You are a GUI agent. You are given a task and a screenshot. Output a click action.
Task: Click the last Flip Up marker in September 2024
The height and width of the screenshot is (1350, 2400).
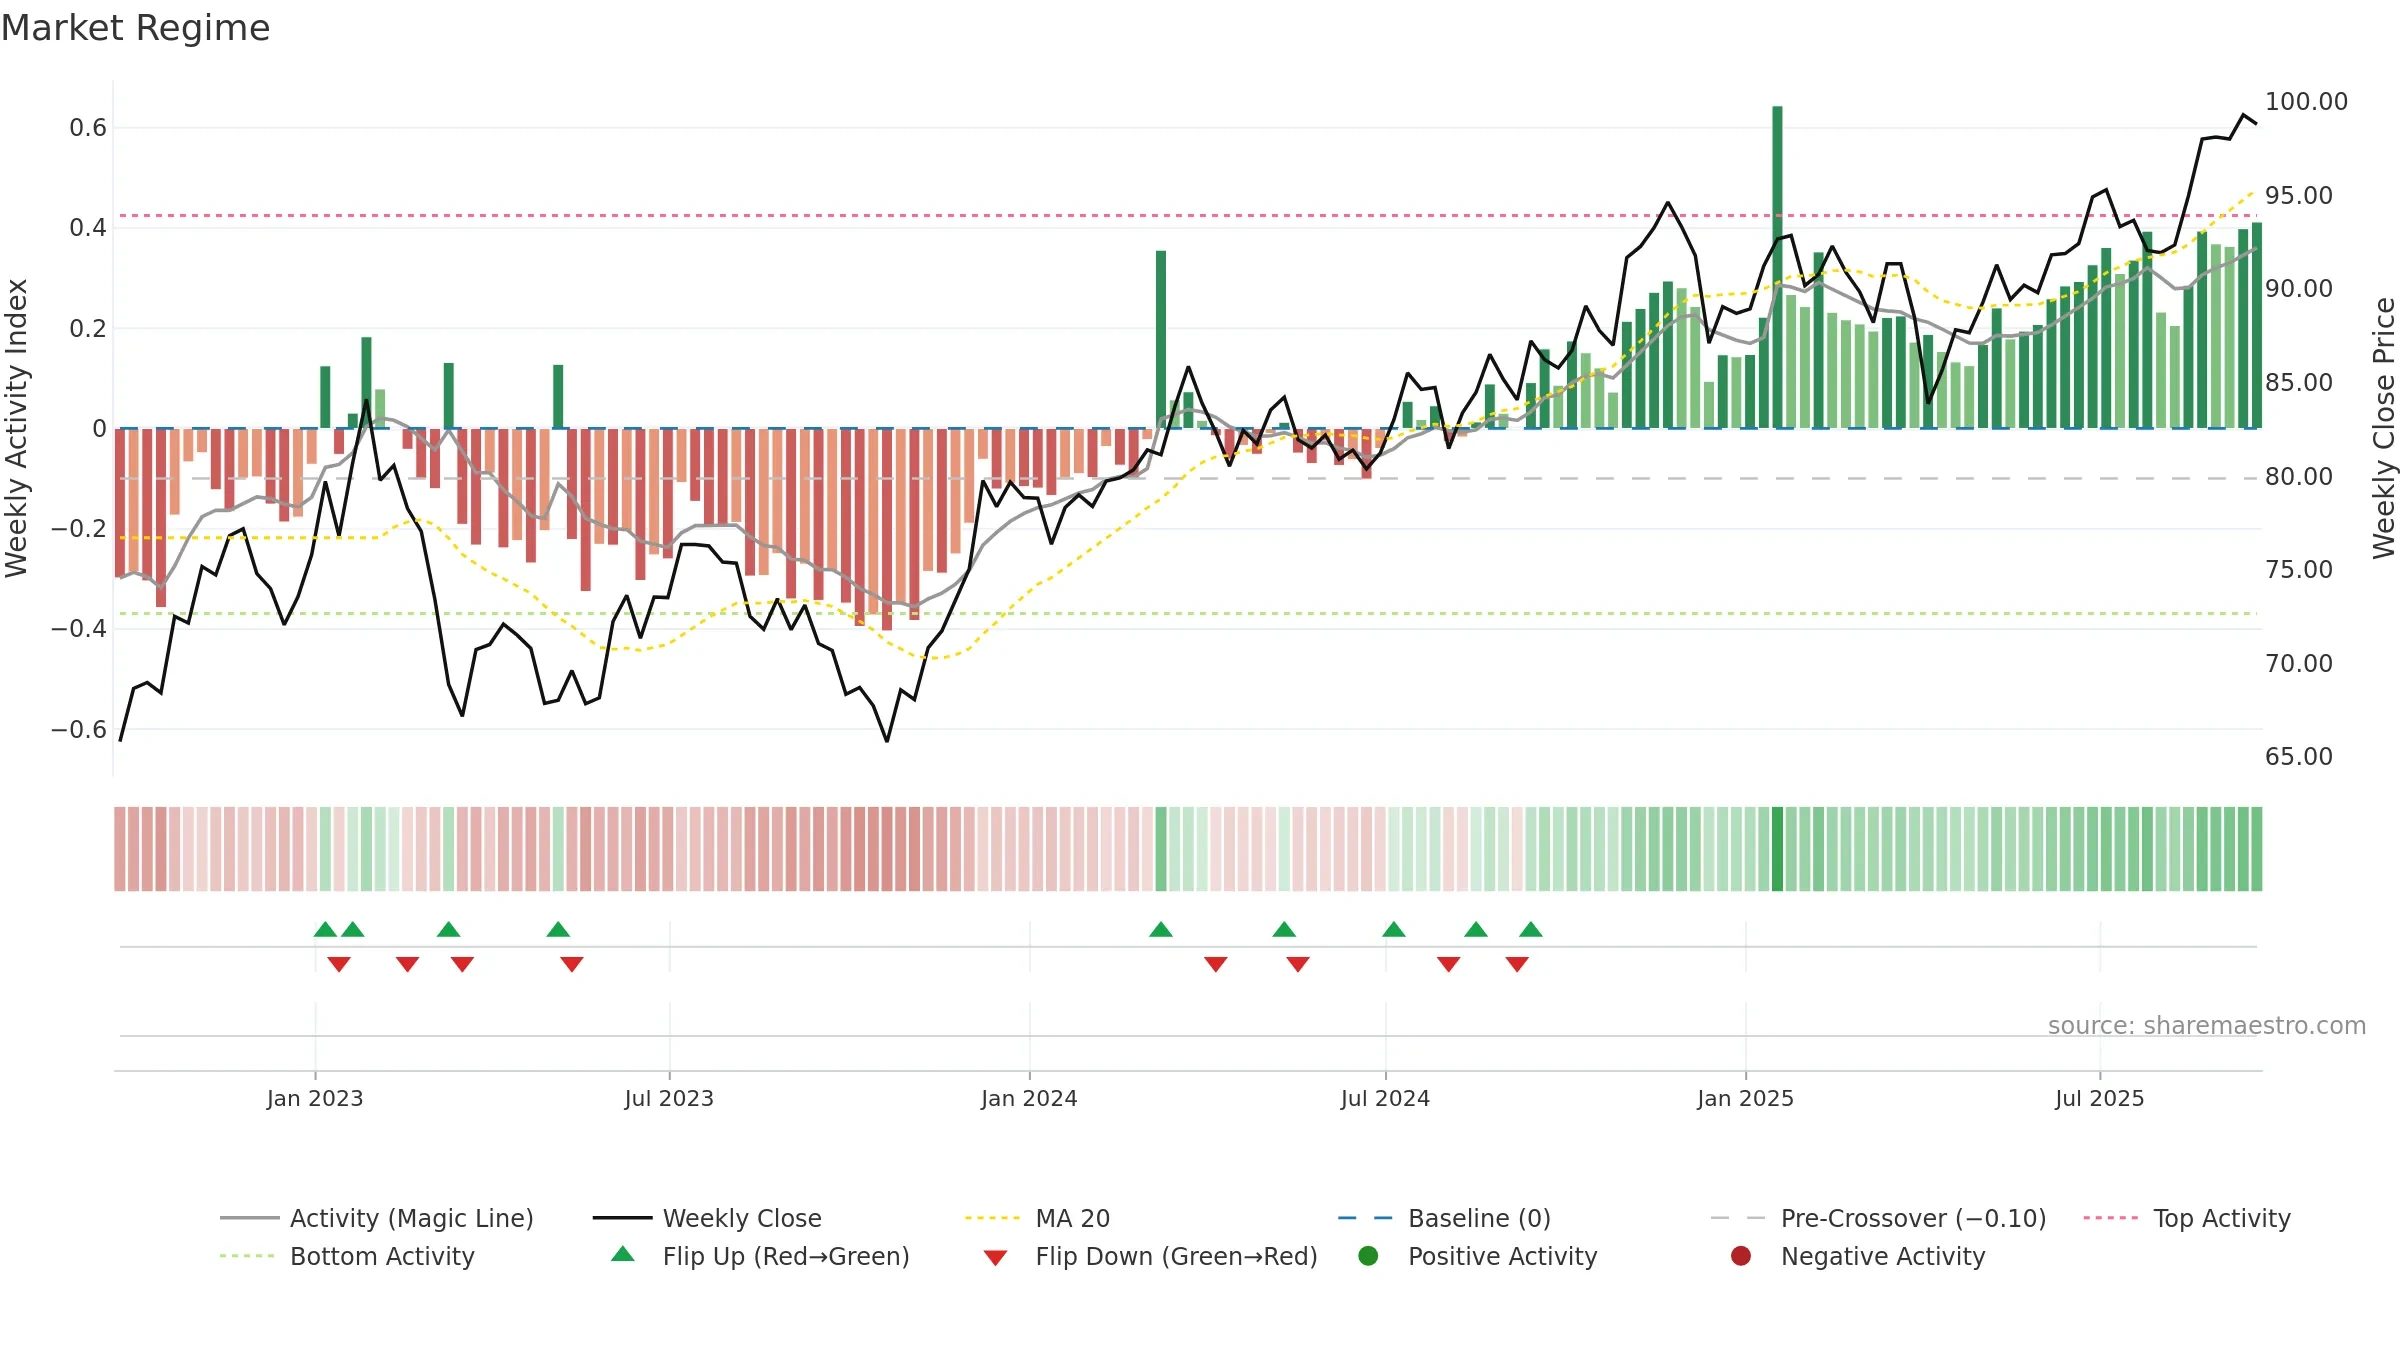point(1531,930)
